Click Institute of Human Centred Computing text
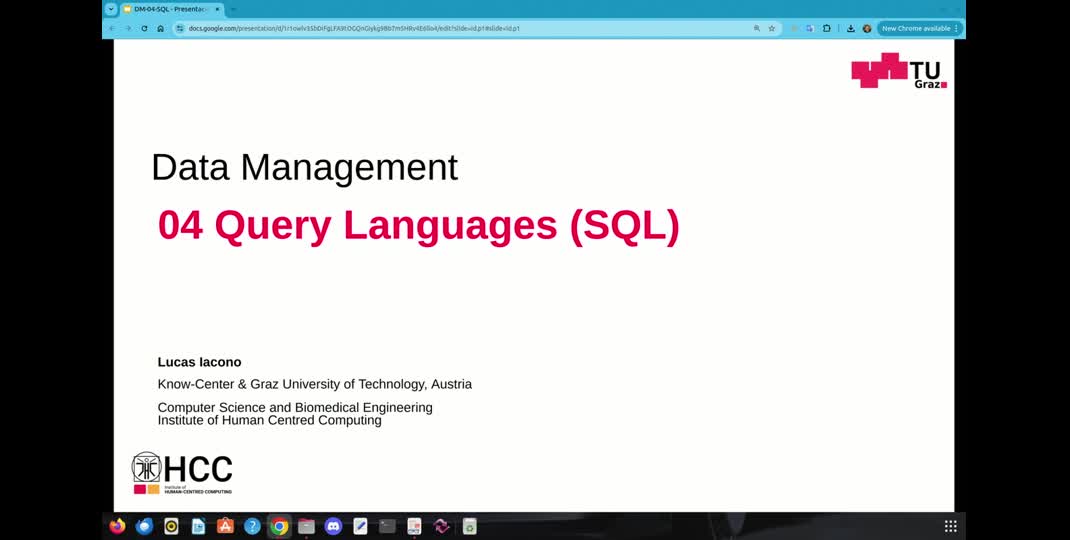 click(x=270, y=421)
